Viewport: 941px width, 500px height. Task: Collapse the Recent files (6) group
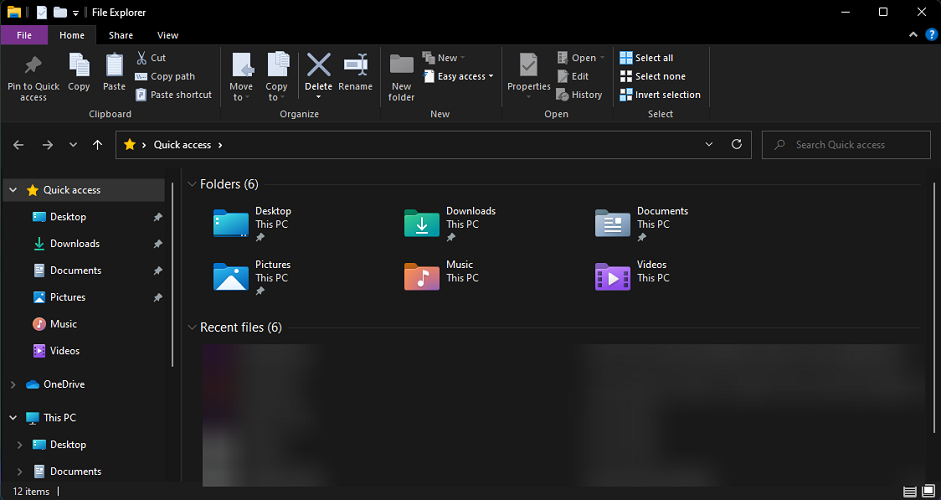pyautogui.click(x=192, y=328)
